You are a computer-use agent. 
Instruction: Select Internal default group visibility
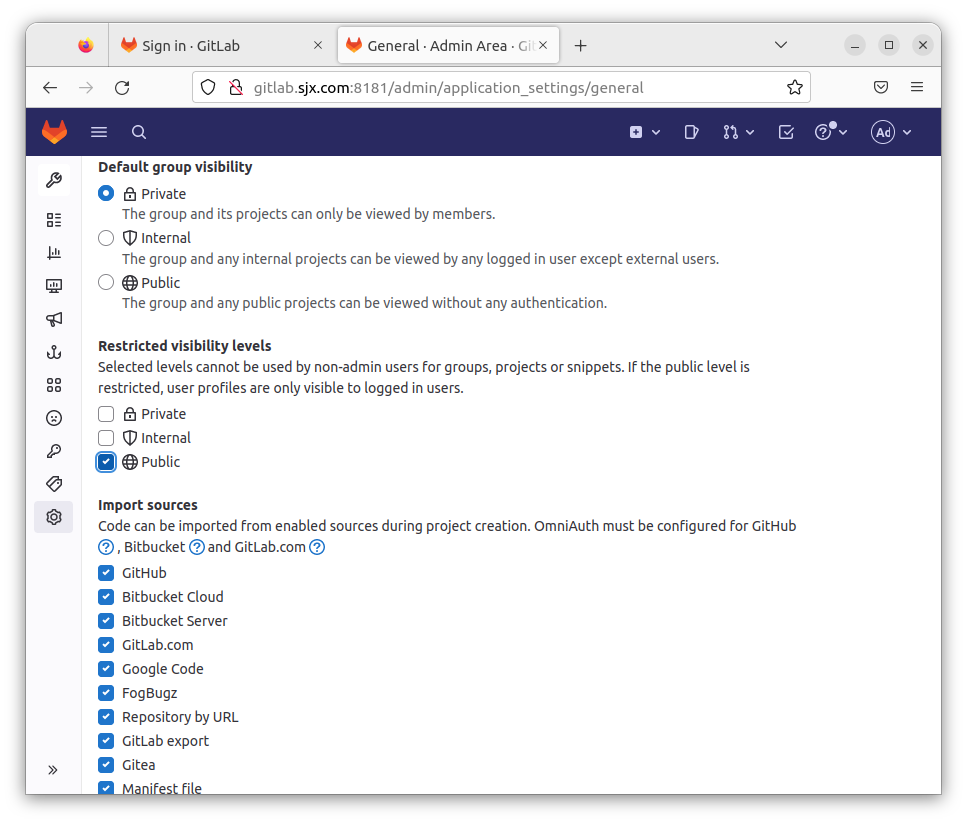[106, 238]
